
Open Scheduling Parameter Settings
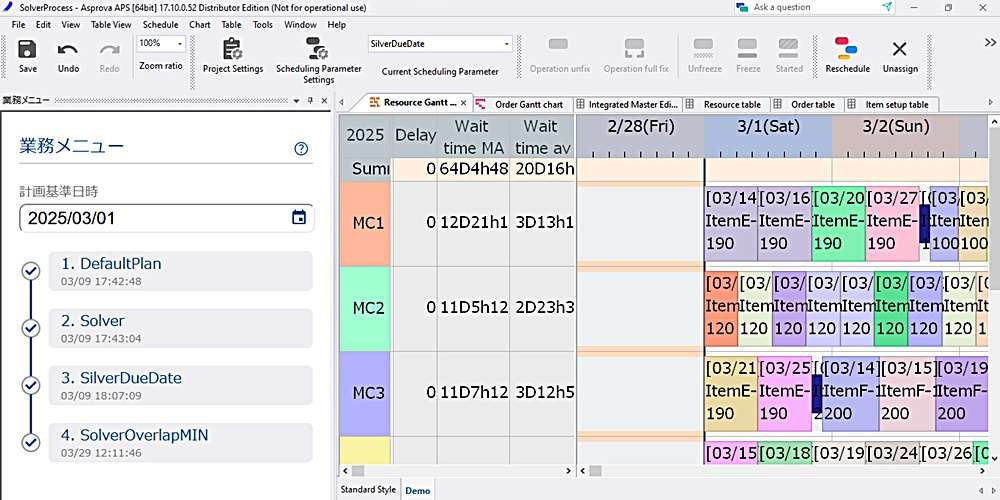point(318,50)
